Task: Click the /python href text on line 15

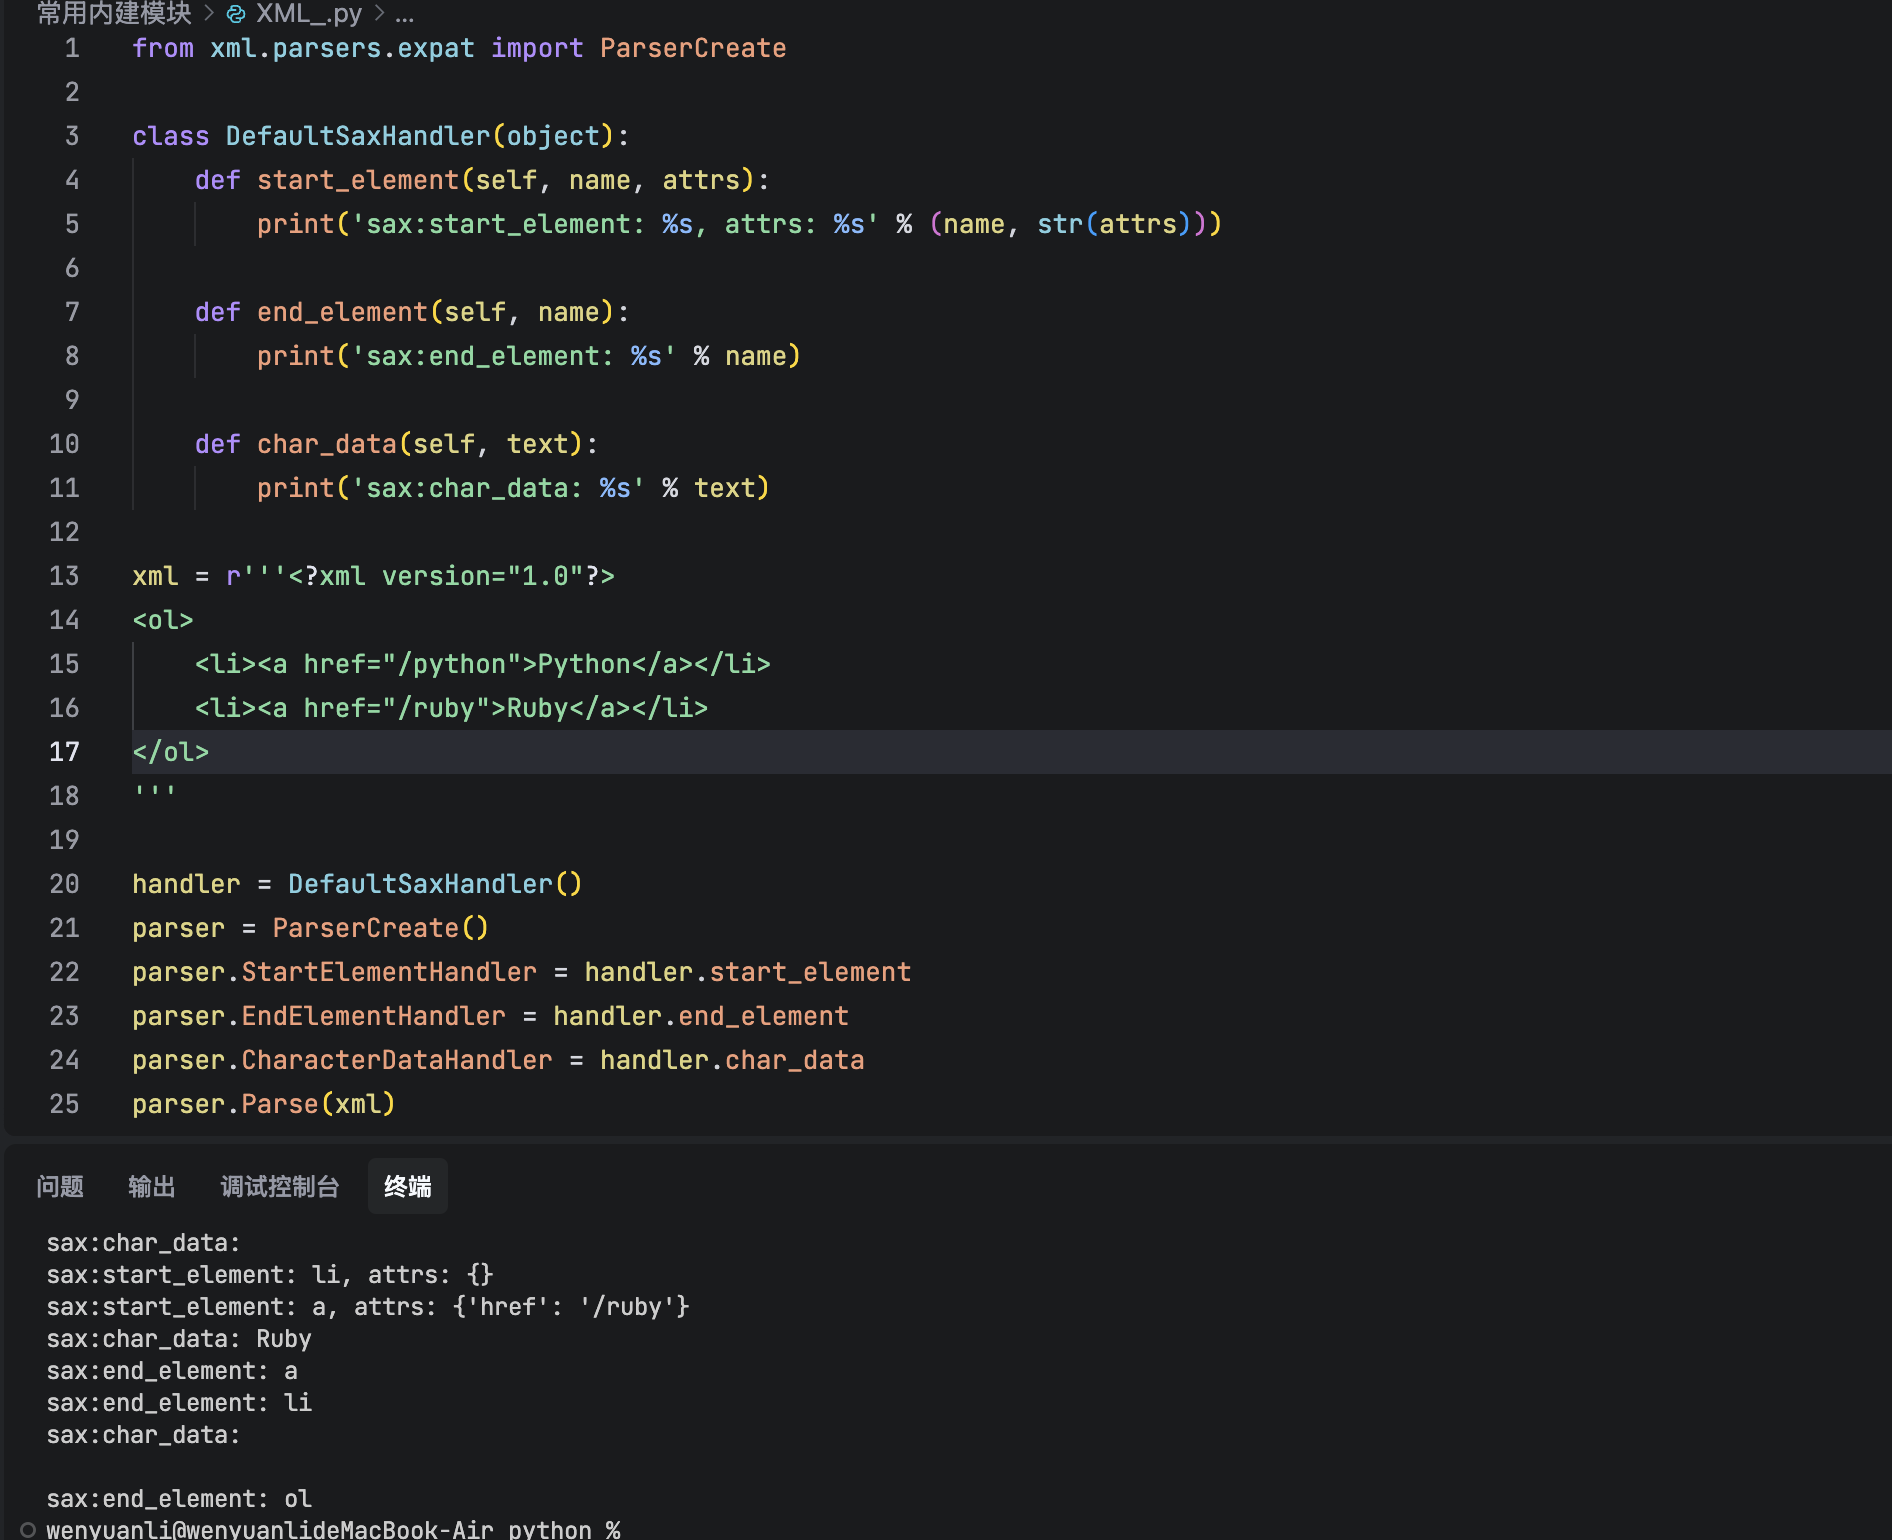Action: pyautogui.click(x=452, y=664)
